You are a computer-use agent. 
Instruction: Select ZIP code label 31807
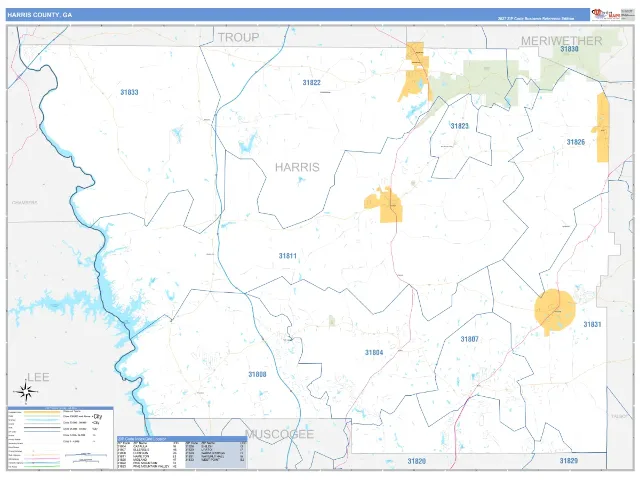pos(469,339)
